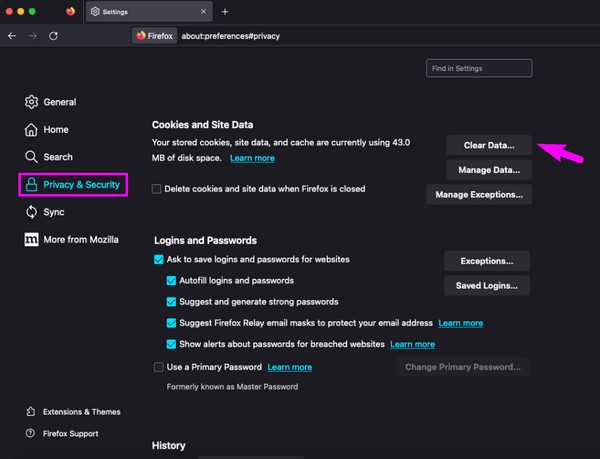The image size is (600, 459).
Task: Click the Firefox Support question mark icon
Action: point(30,433)
